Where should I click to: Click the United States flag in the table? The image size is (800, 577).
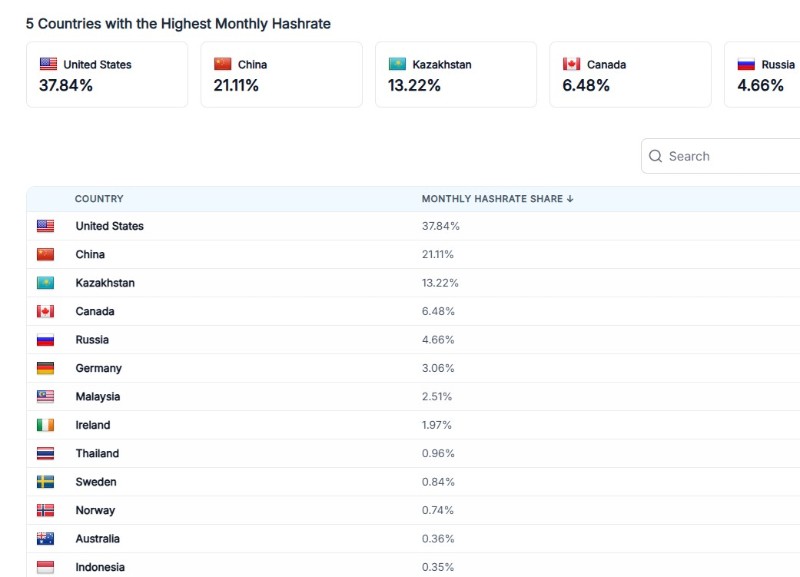[x=45, y=226]
